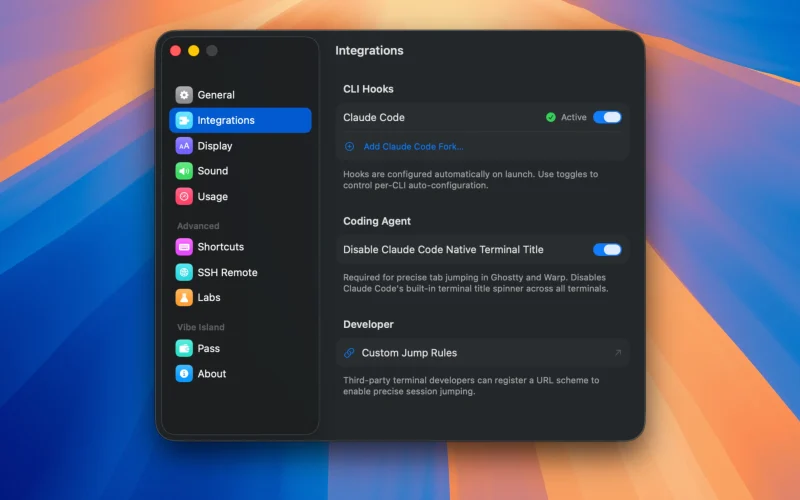Click the pink Shortcuts keyboard icon

point(184,247)
